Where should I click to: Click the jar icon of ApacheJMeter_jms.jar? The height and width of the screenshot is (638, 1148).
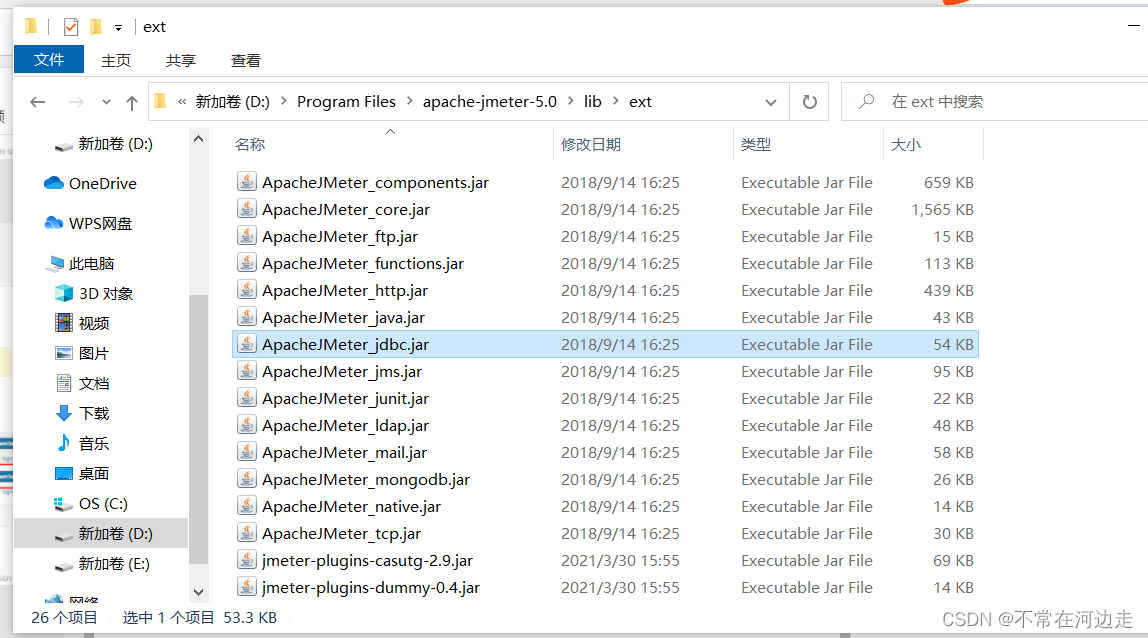tap(247, 371)
